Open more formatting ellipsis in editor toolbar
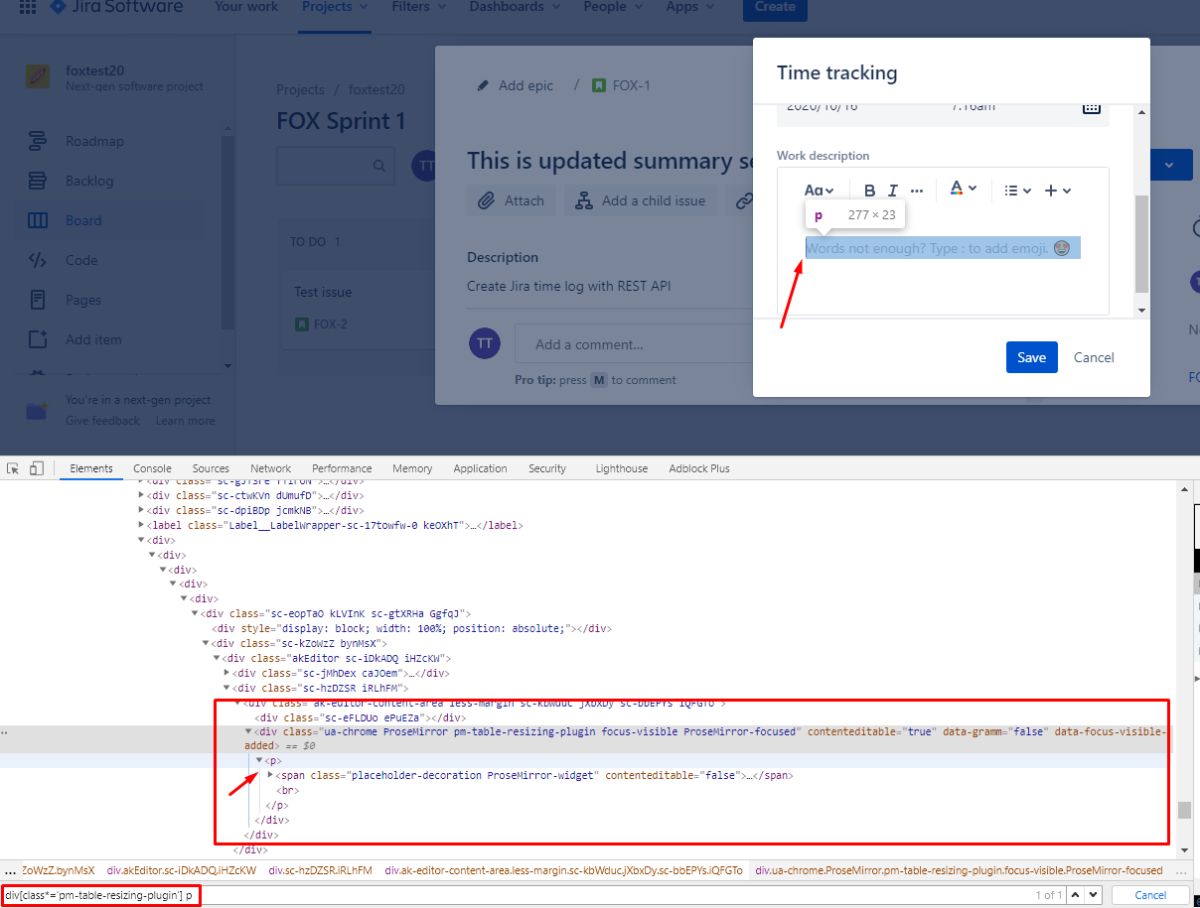The image size is (1200, 908). [x=916, y=190]
